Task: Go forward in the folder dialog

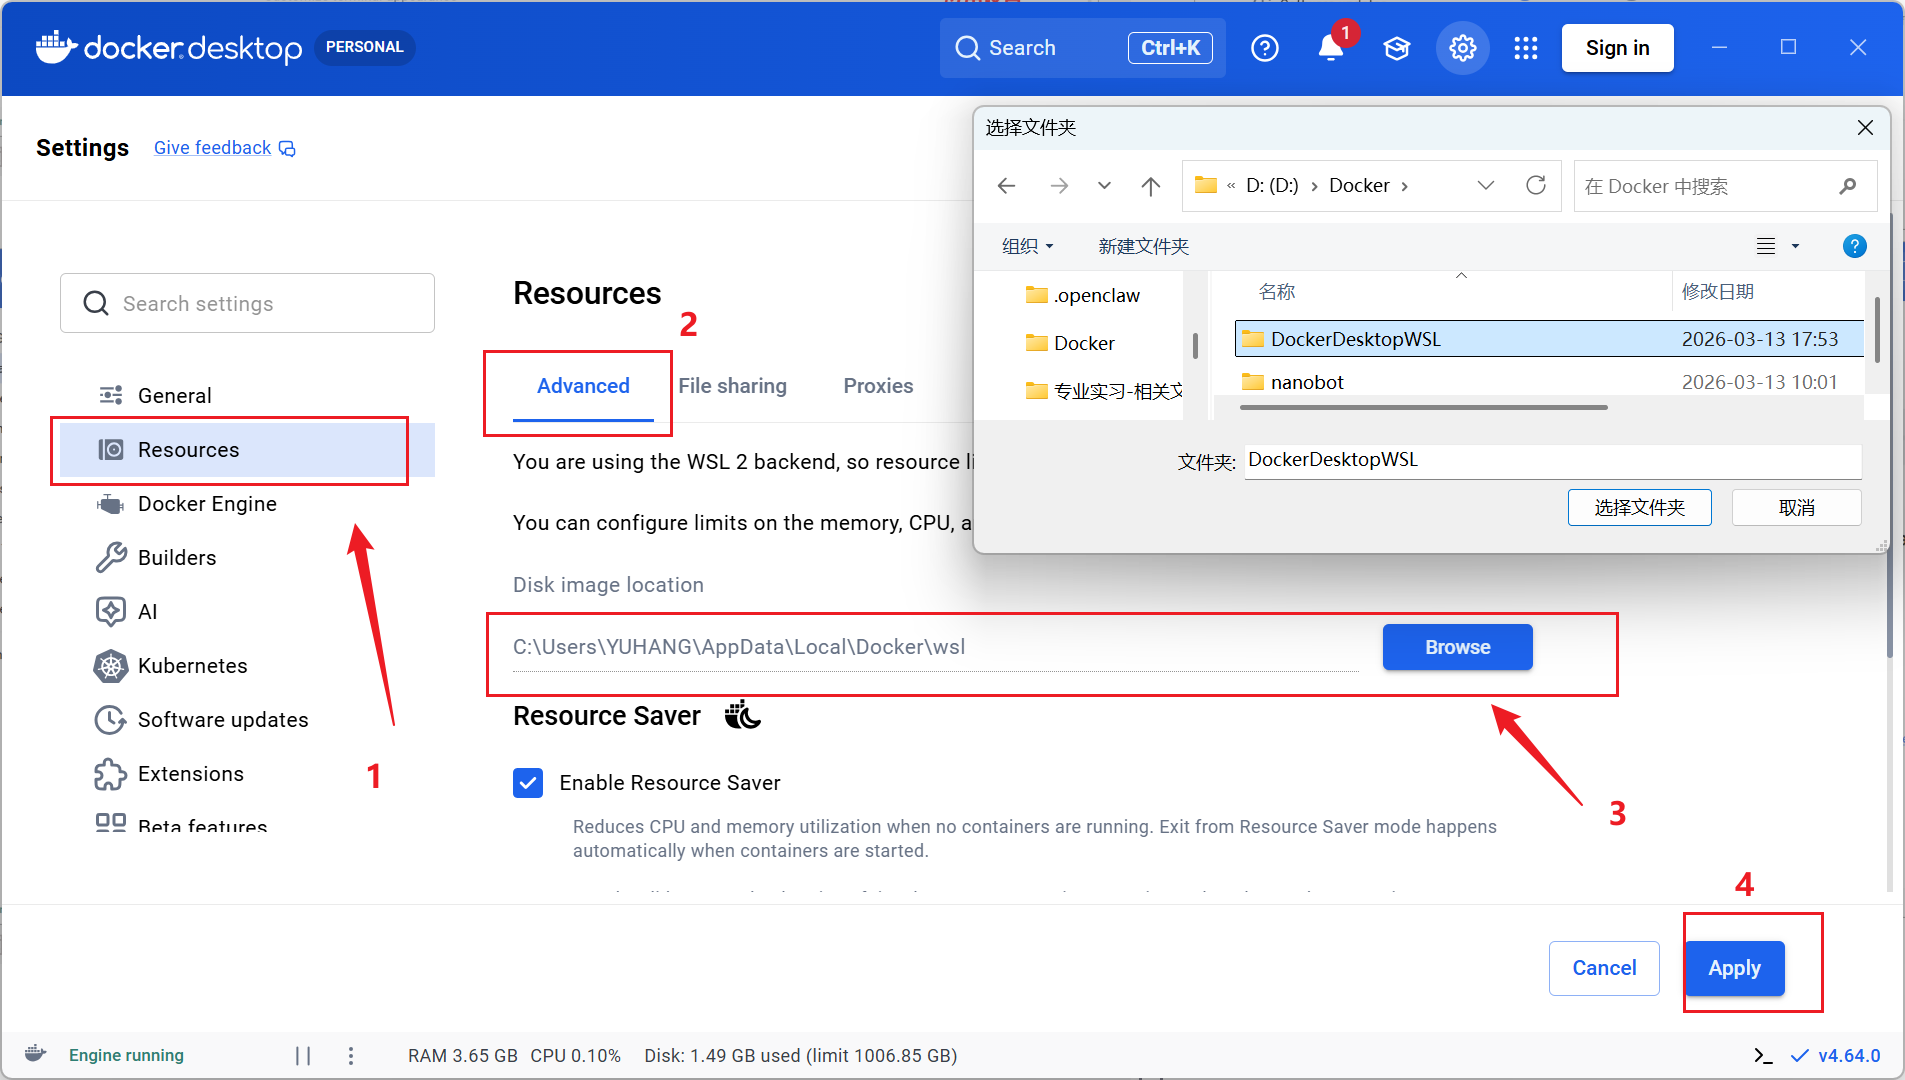Action: coord(1059,186)
